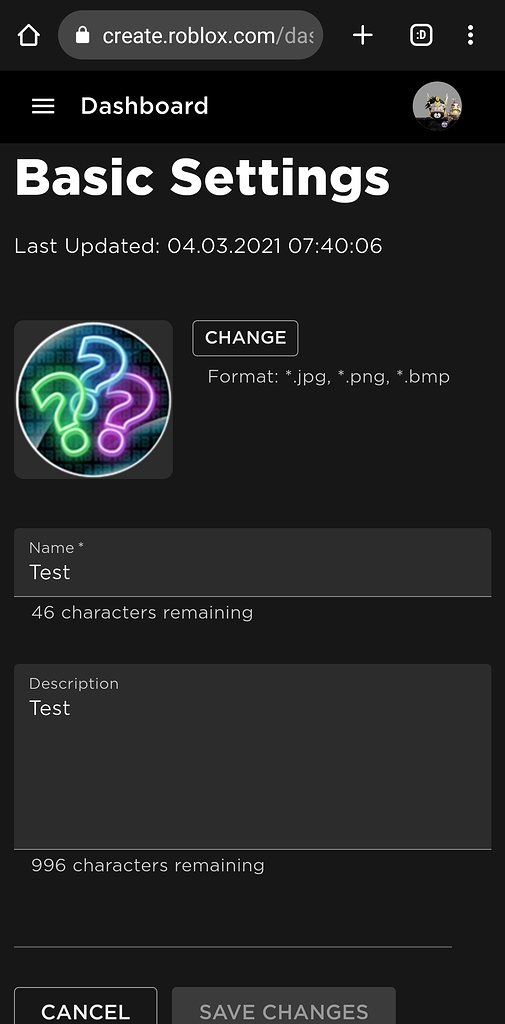Image resolution: width=505 pixels, height=1024 pixels.
Task: Focus the Name field containing Test
Action: pyautogui.click(x=252, y=562)
